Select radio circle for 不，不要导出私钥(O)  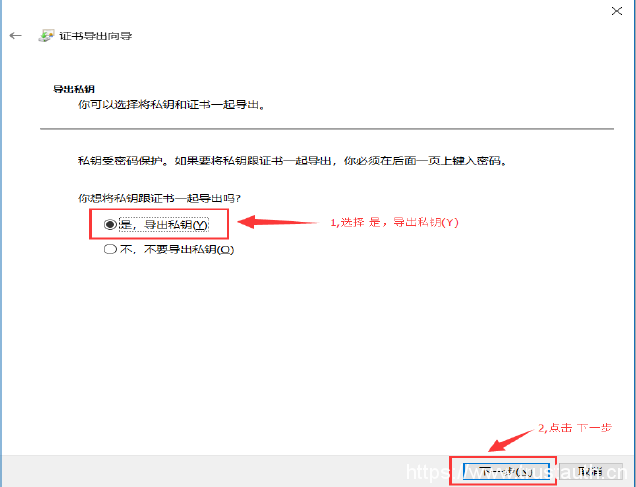click(110, 249)
